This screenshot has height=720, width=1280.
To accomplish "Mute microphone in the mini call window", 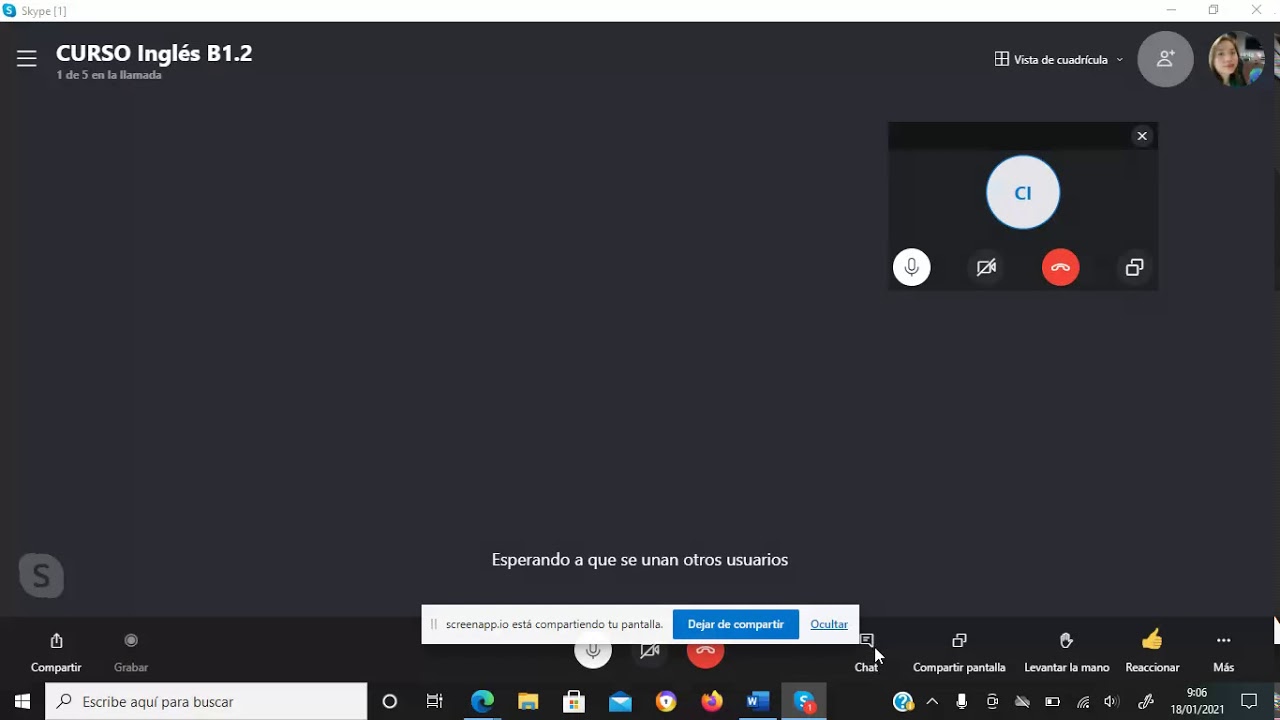I will 911,267.
